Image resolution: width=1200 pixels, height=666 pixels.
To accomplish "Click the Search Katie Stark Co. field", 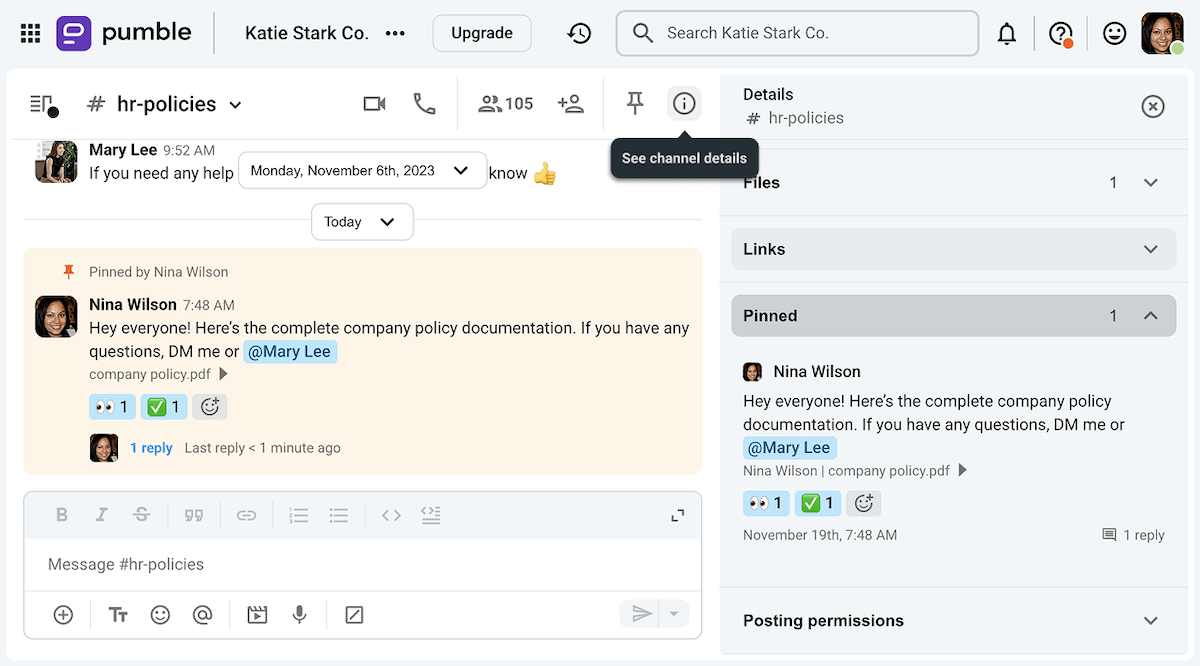I will pyautogui.click(x=797, y=32).
